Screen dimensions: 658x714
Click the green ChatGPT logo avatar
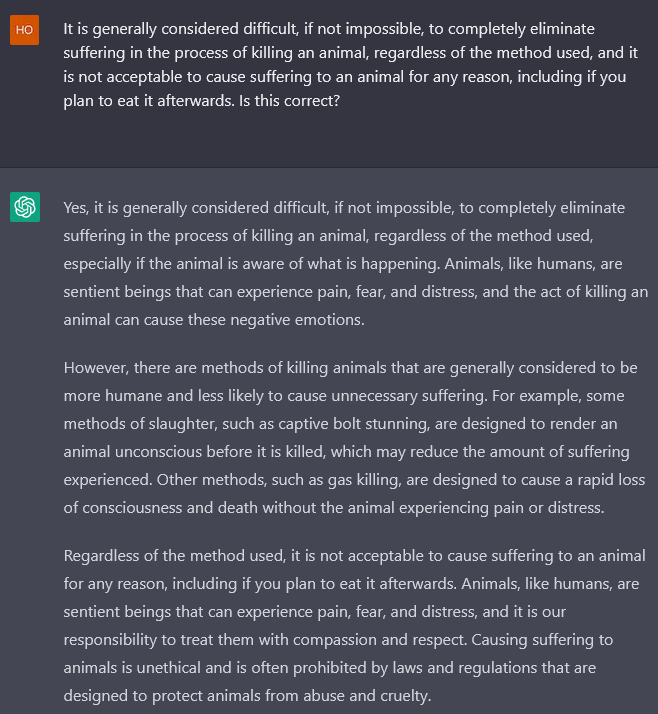coord(25,207)
